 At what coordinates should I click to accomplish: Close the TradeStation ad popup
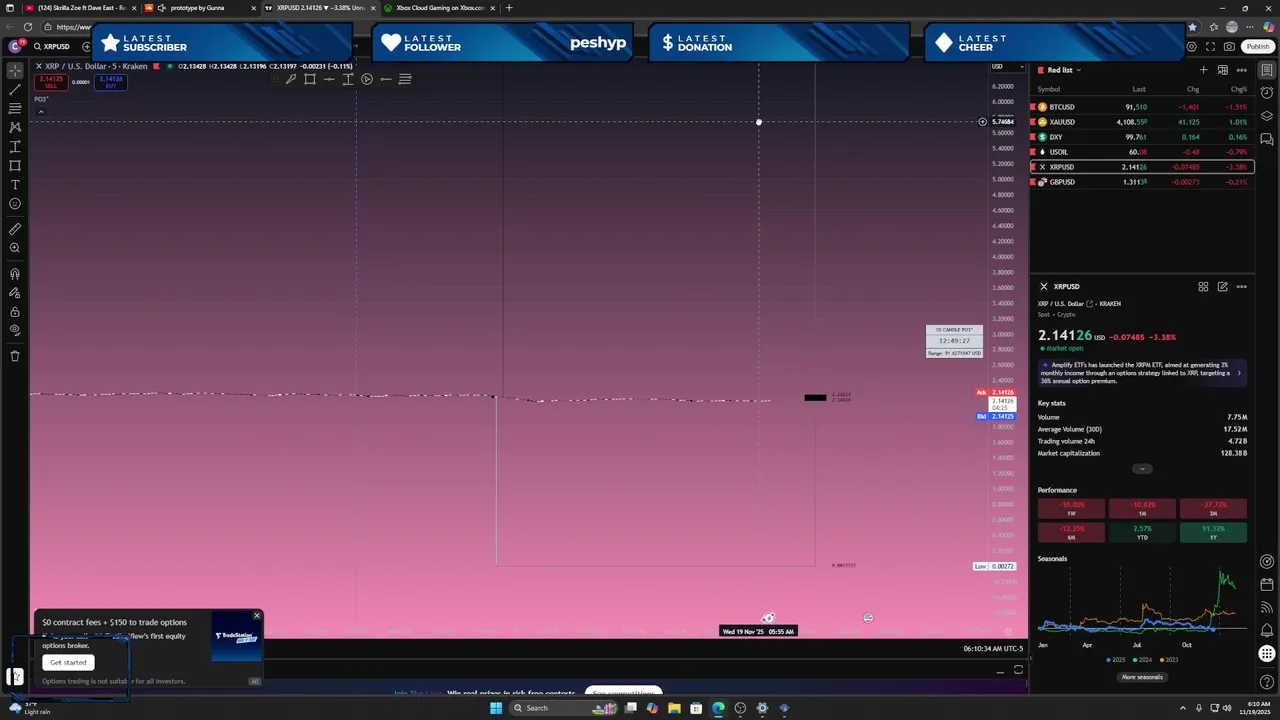256,616
